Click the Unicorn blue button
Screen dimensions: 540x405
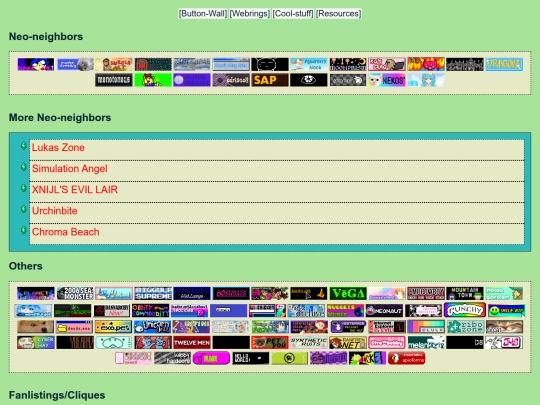pyautogui.click(x=153, y=327)
